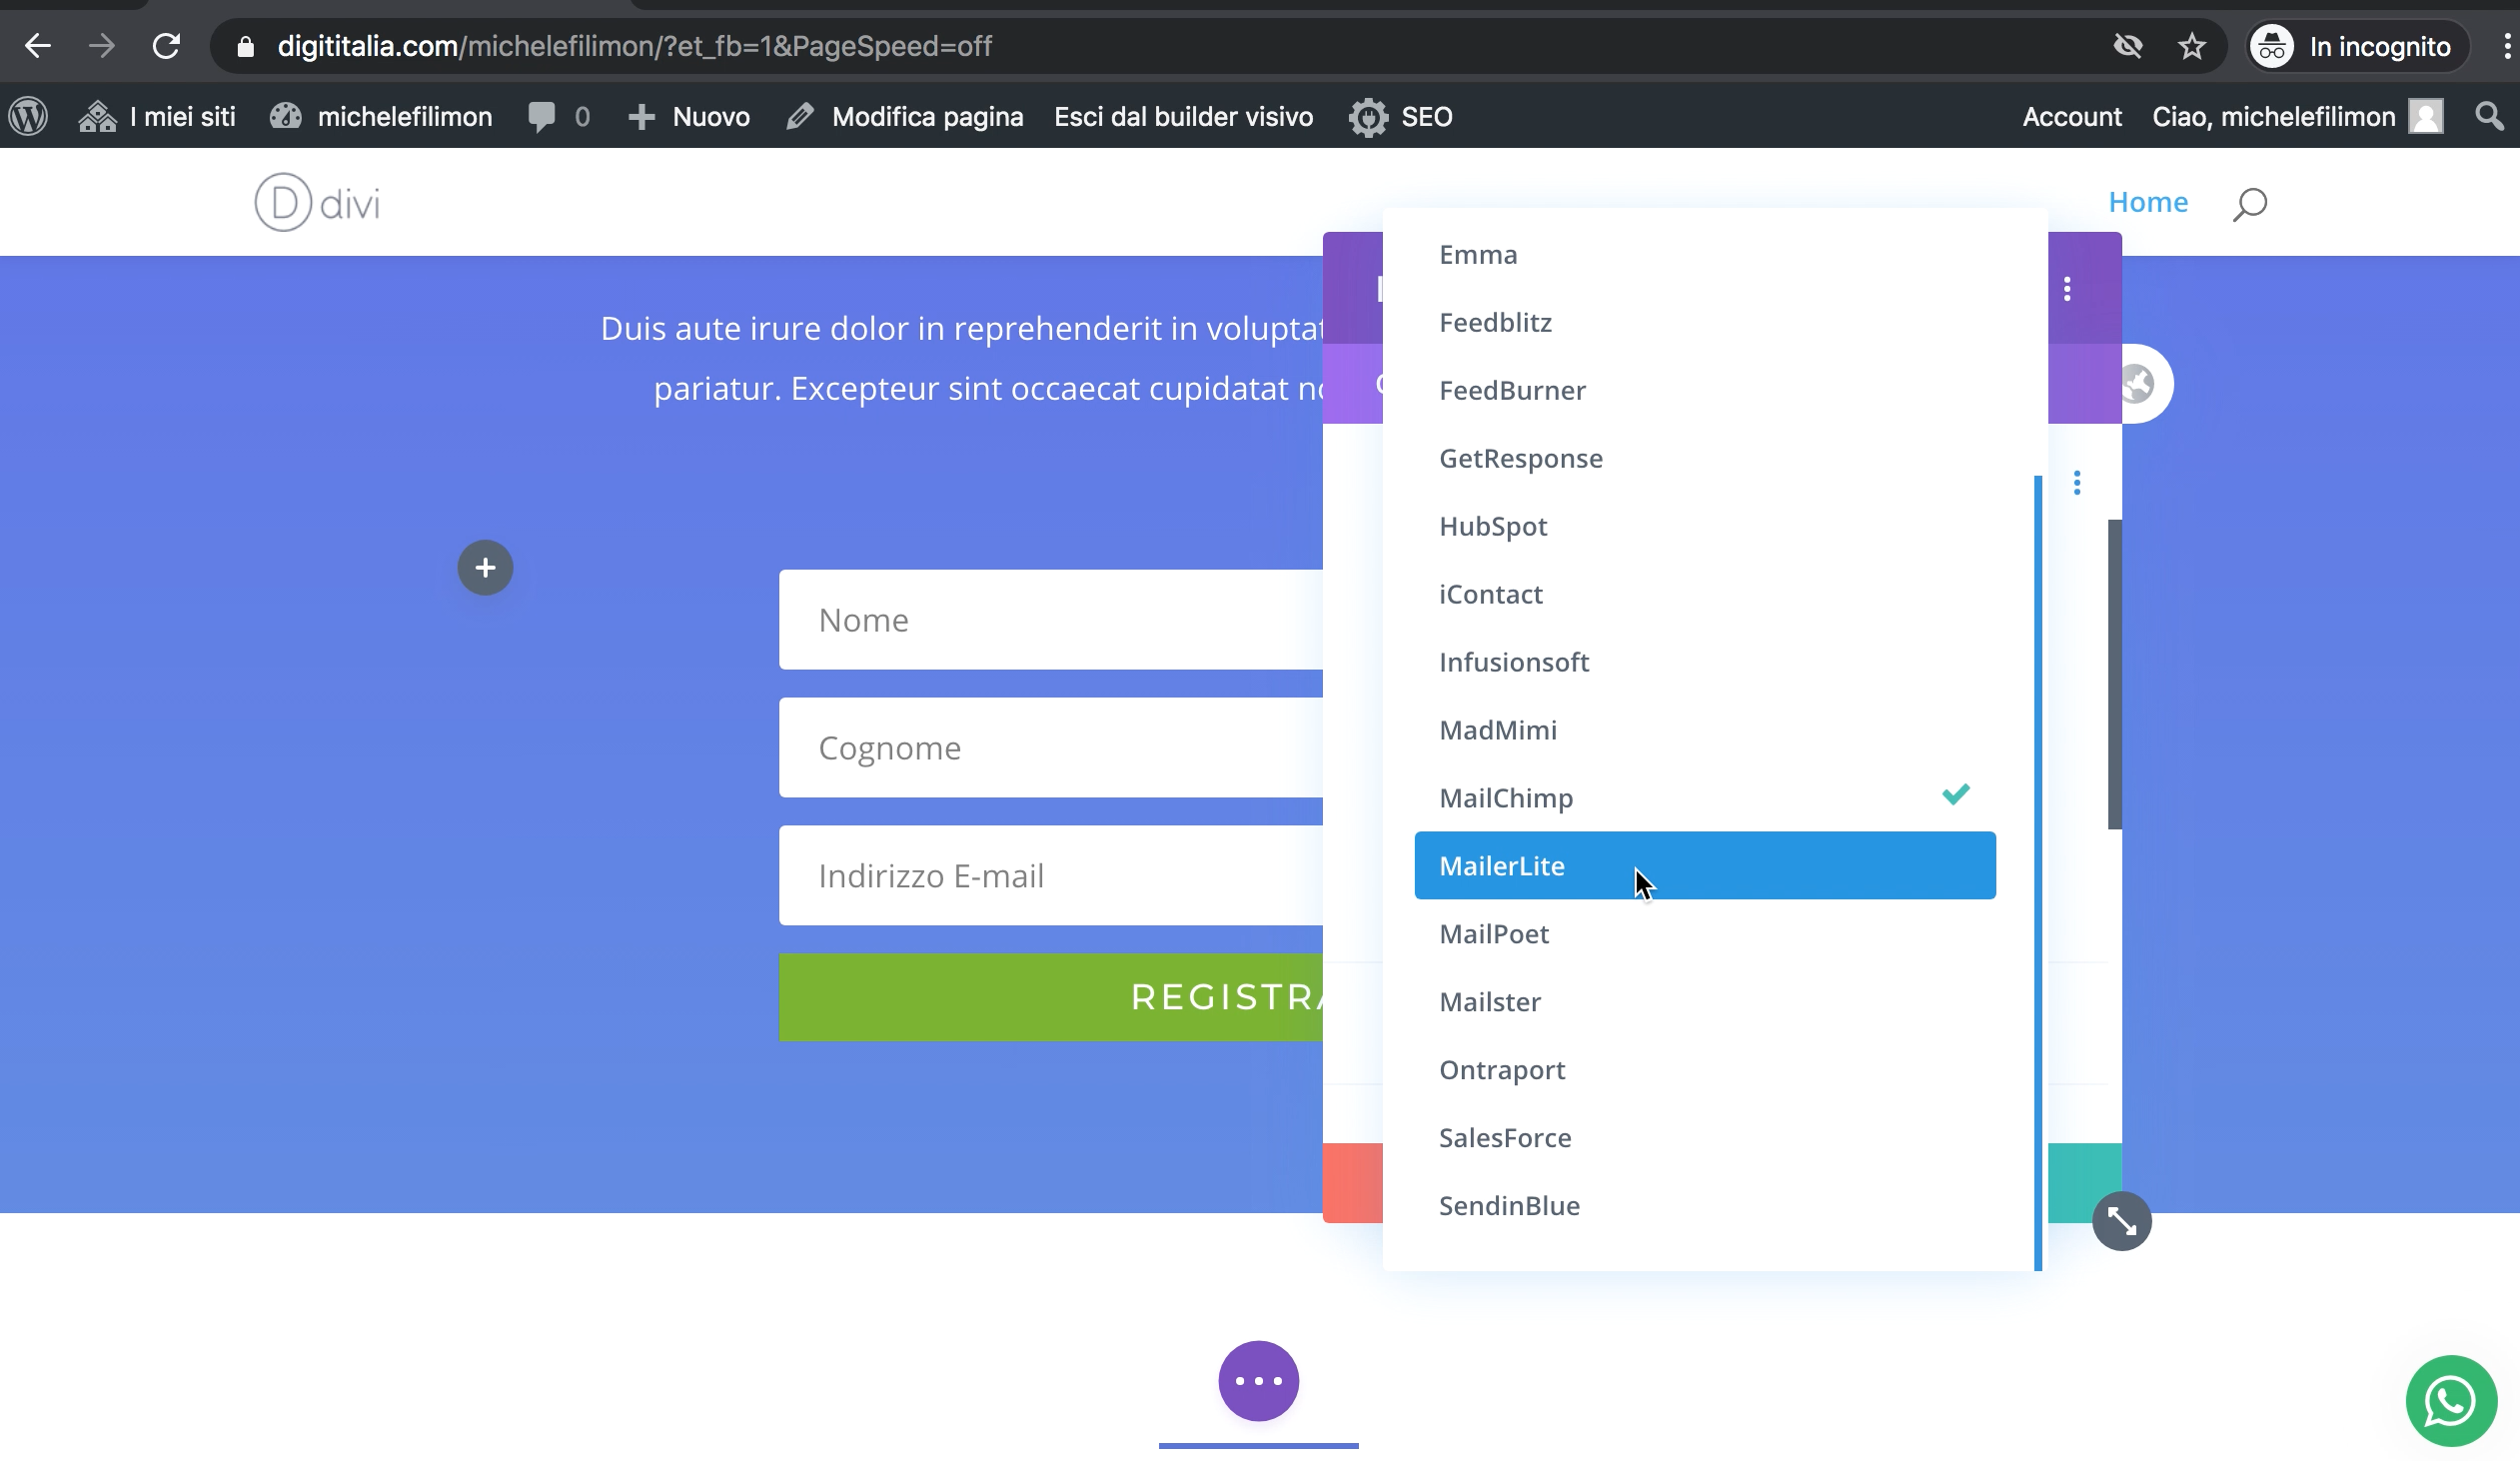Click the admin bar search magnifier
2520x1461 pixels.
(2489, 116)
